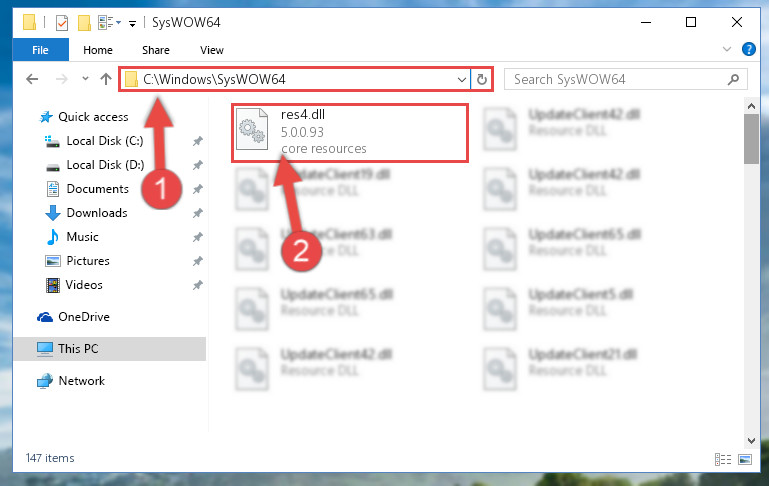Open the Customize Quick Access Toolbar dropdown

pyautogui.click(x=132, y=23)
